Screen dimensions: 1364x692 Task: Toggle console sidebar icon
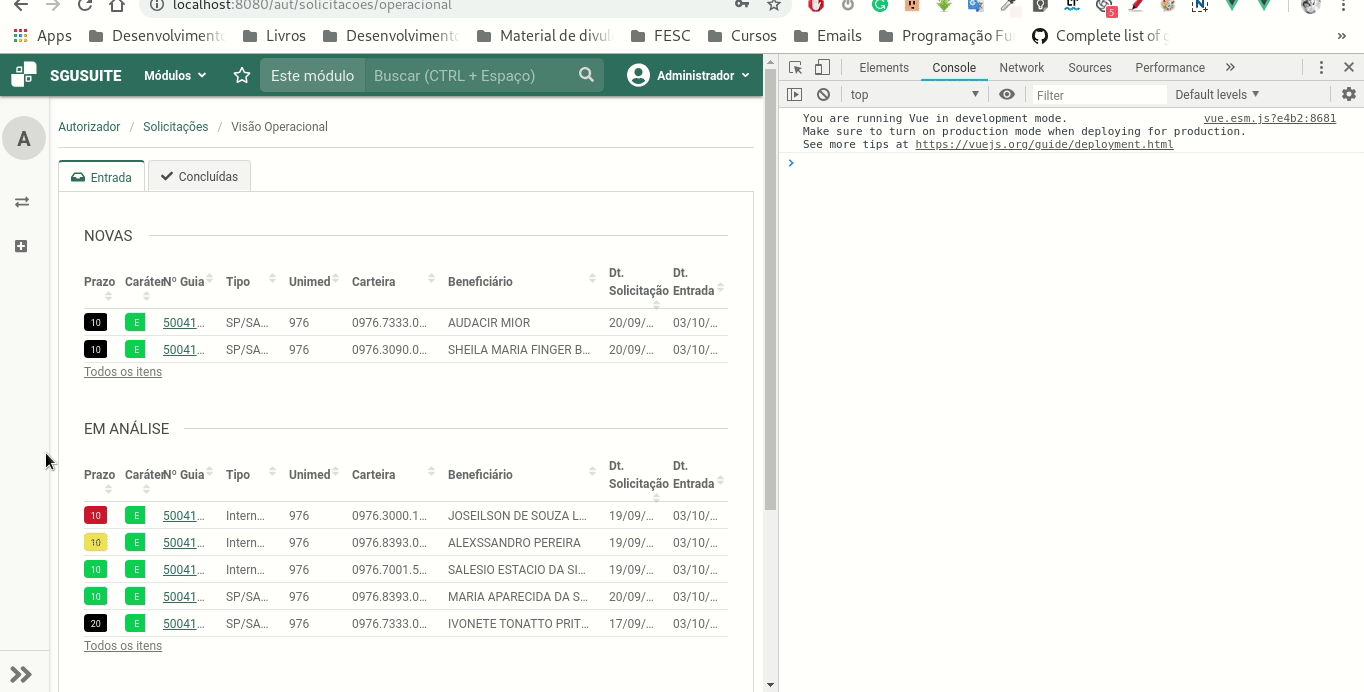[x=795, y=95]
